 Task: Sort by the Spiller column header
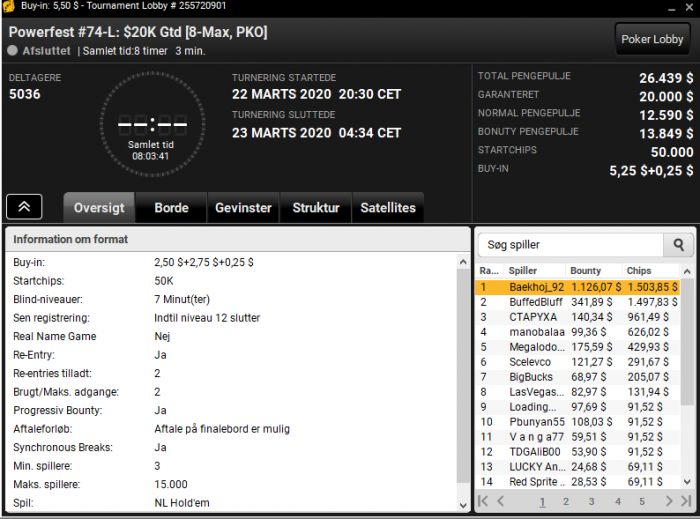tap(534, 271)
